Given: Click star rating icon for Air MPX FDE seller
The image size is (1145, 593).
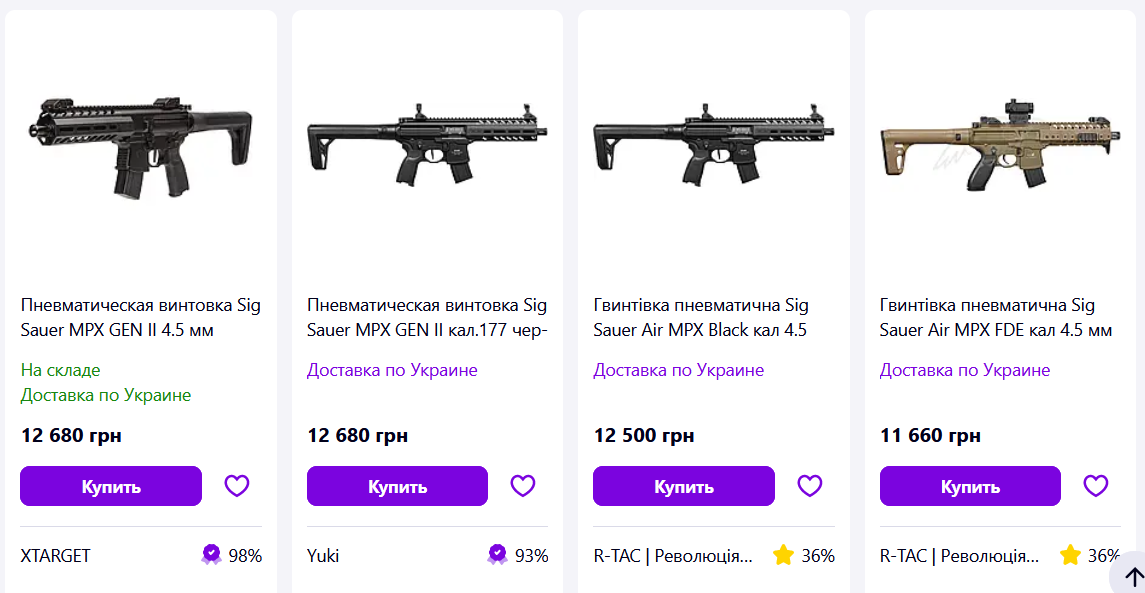Looking at the screenshot, I should click(1070, 555).
